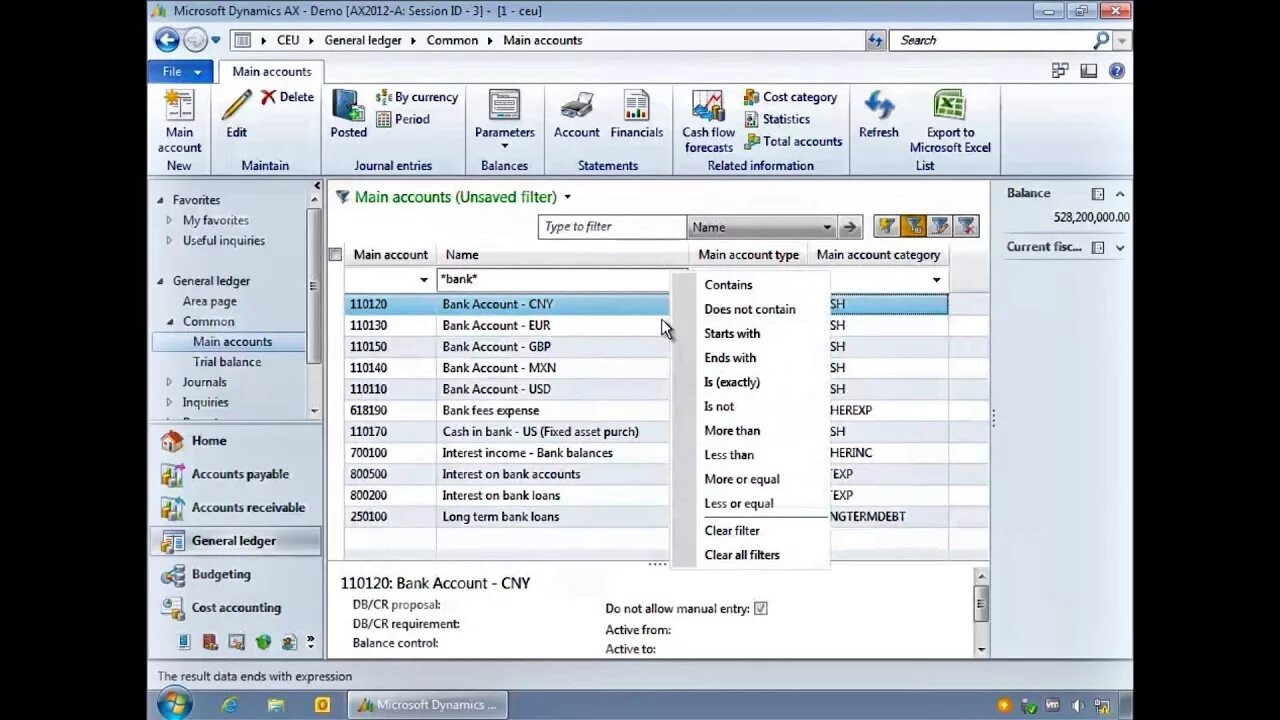Image resolution: width=1280 pixels, height=720 pixels.
Task: Select Does not contain filter option
Action: (750, 309)
